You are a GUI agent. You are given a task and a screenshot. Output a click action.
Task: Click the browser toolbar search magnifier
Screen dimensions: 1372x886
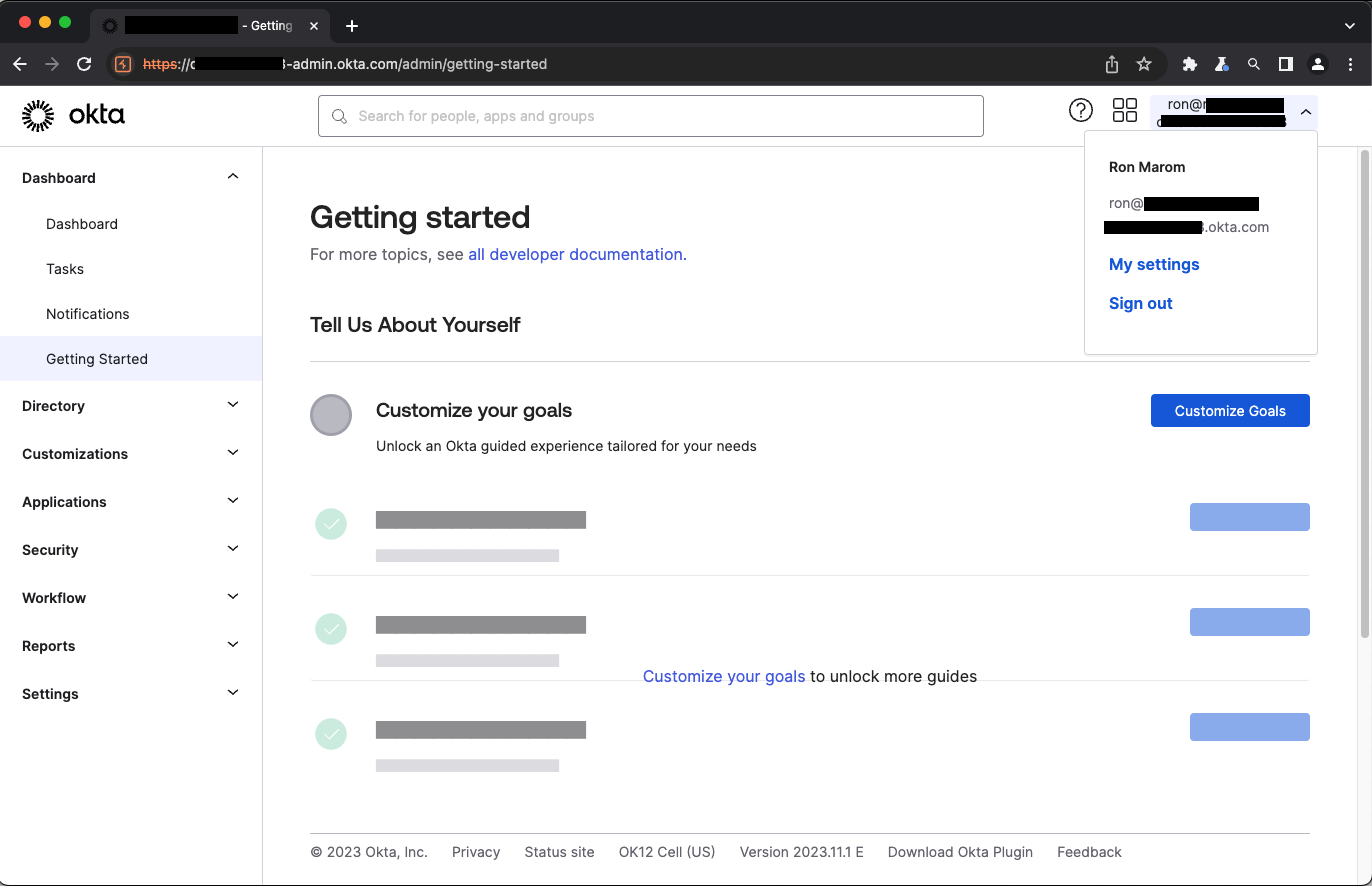(x=1254, y=64)
